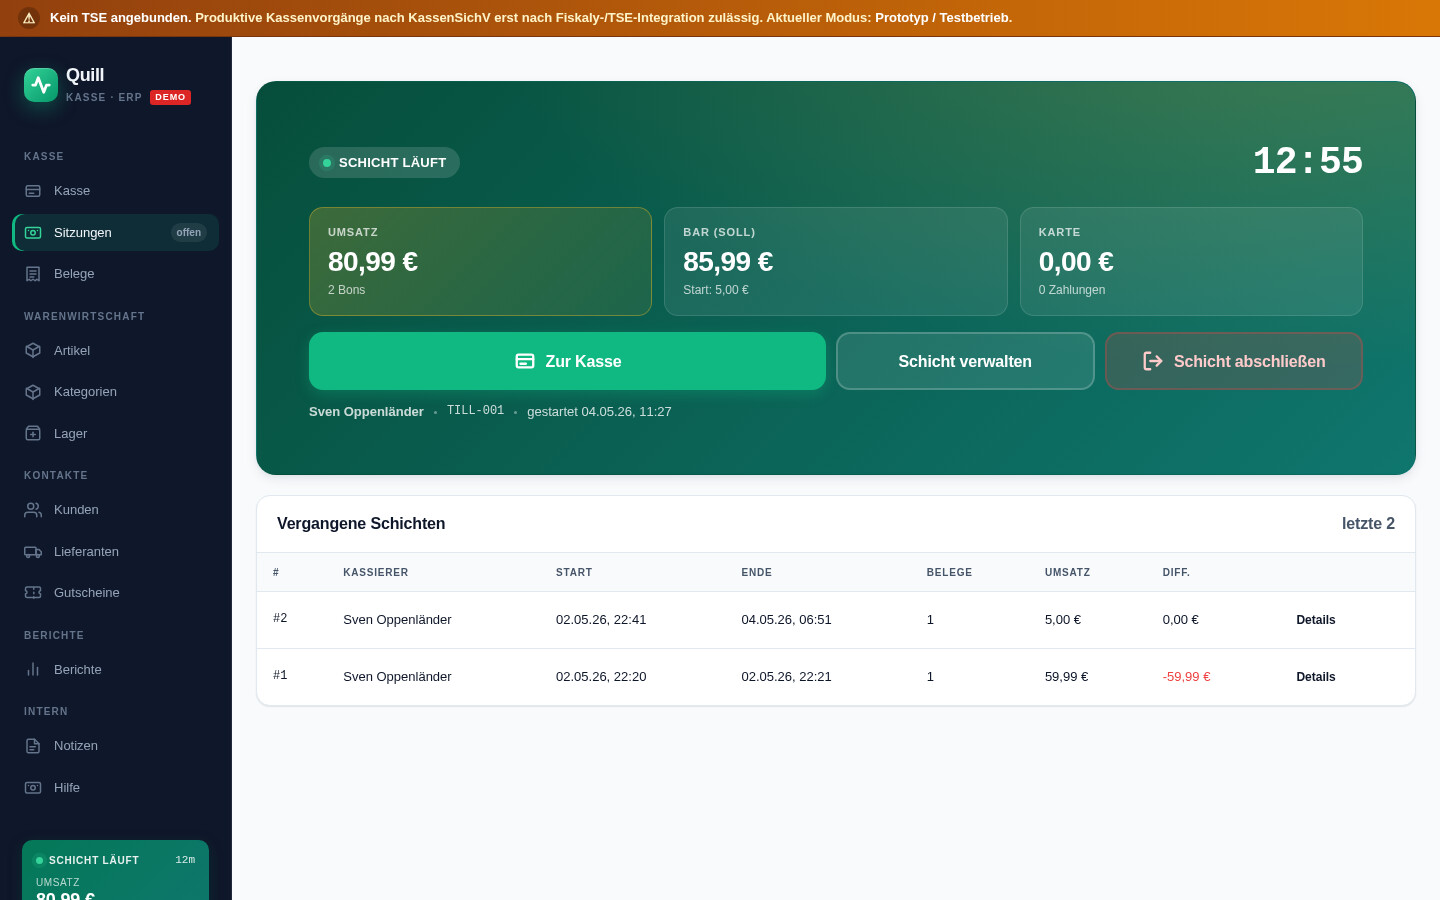Click cashier name Sven Oppenländer under buttons
The image size is (1440, 900).
click(x=366, y=412)
